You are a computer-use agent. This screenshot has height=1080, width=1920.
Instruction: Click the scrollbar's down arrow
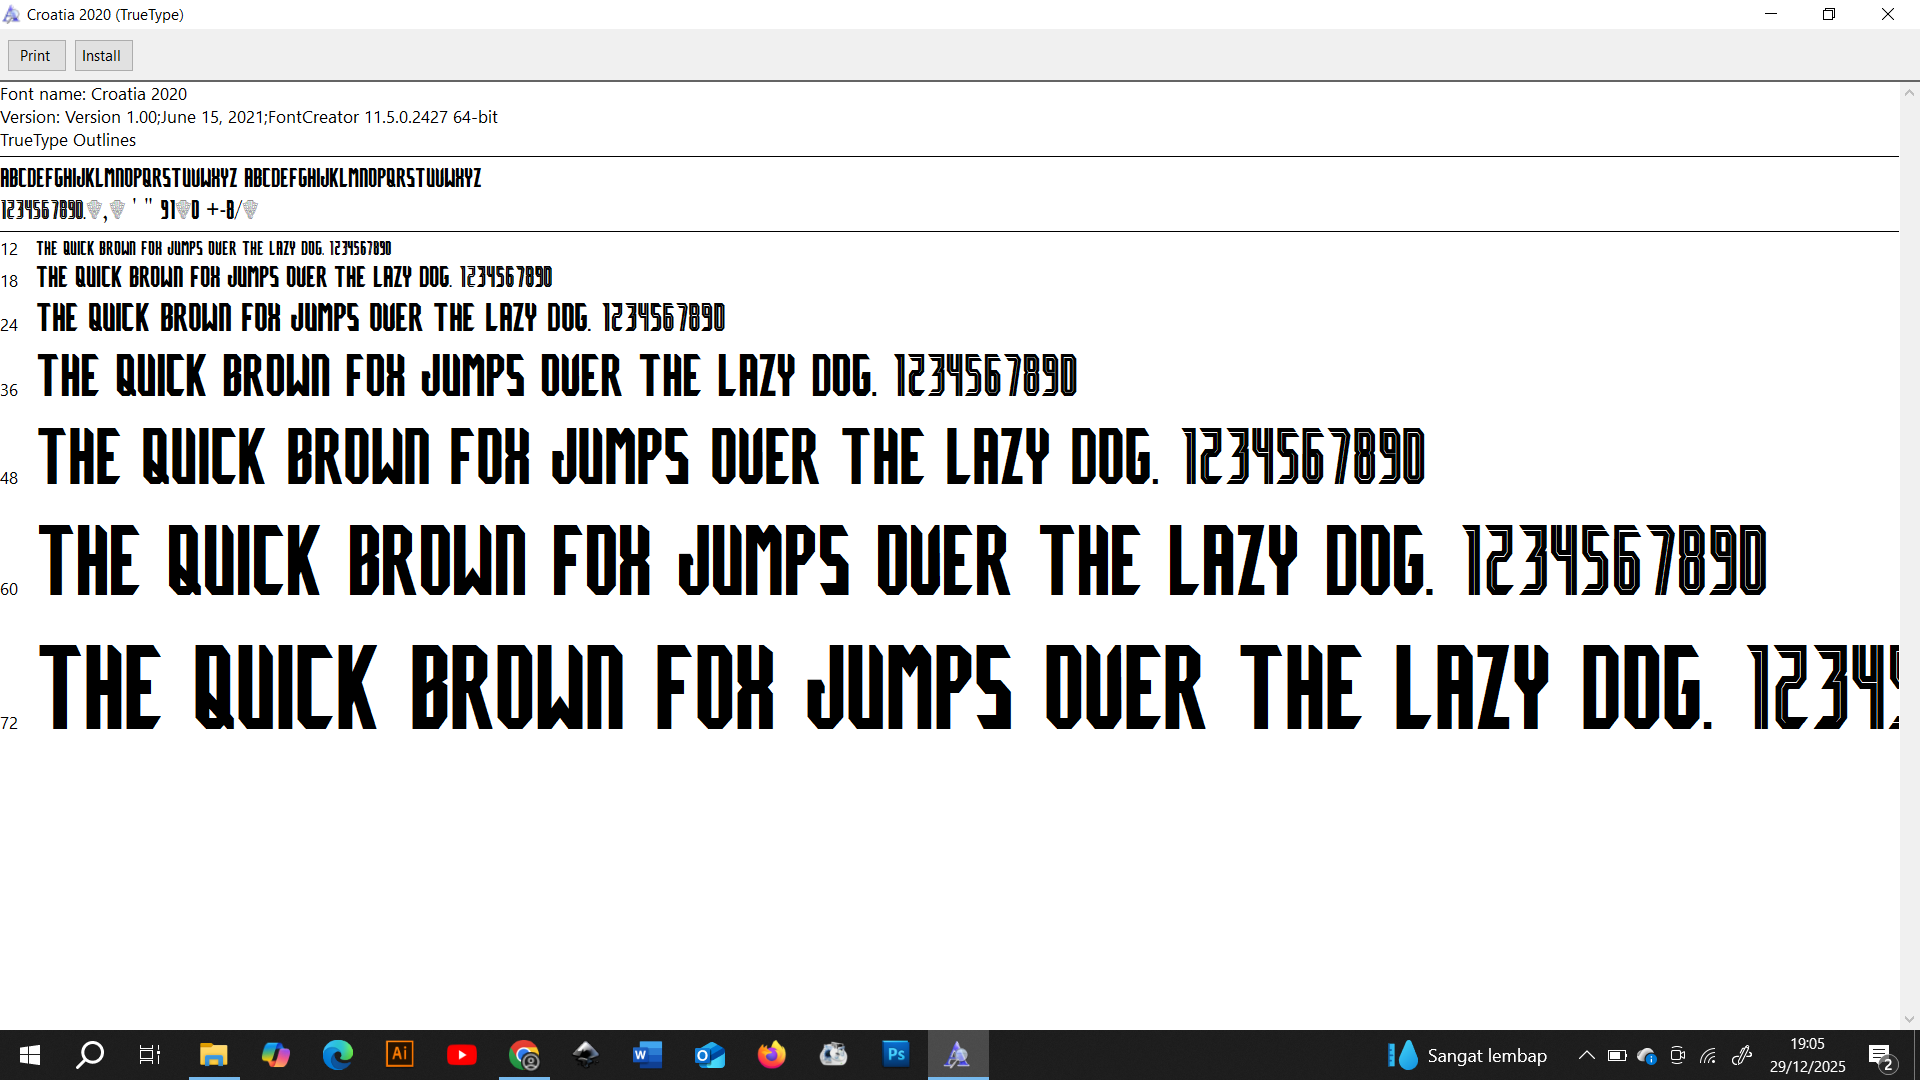click(1909, 1020)
